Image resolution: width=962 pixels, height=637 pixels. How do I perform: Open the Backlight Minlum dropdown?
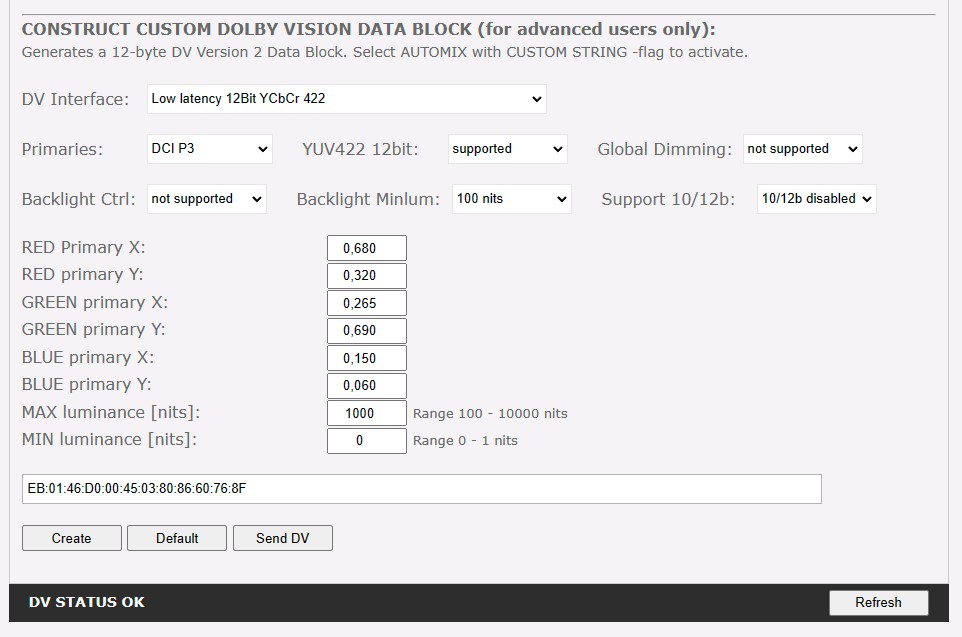512,199
